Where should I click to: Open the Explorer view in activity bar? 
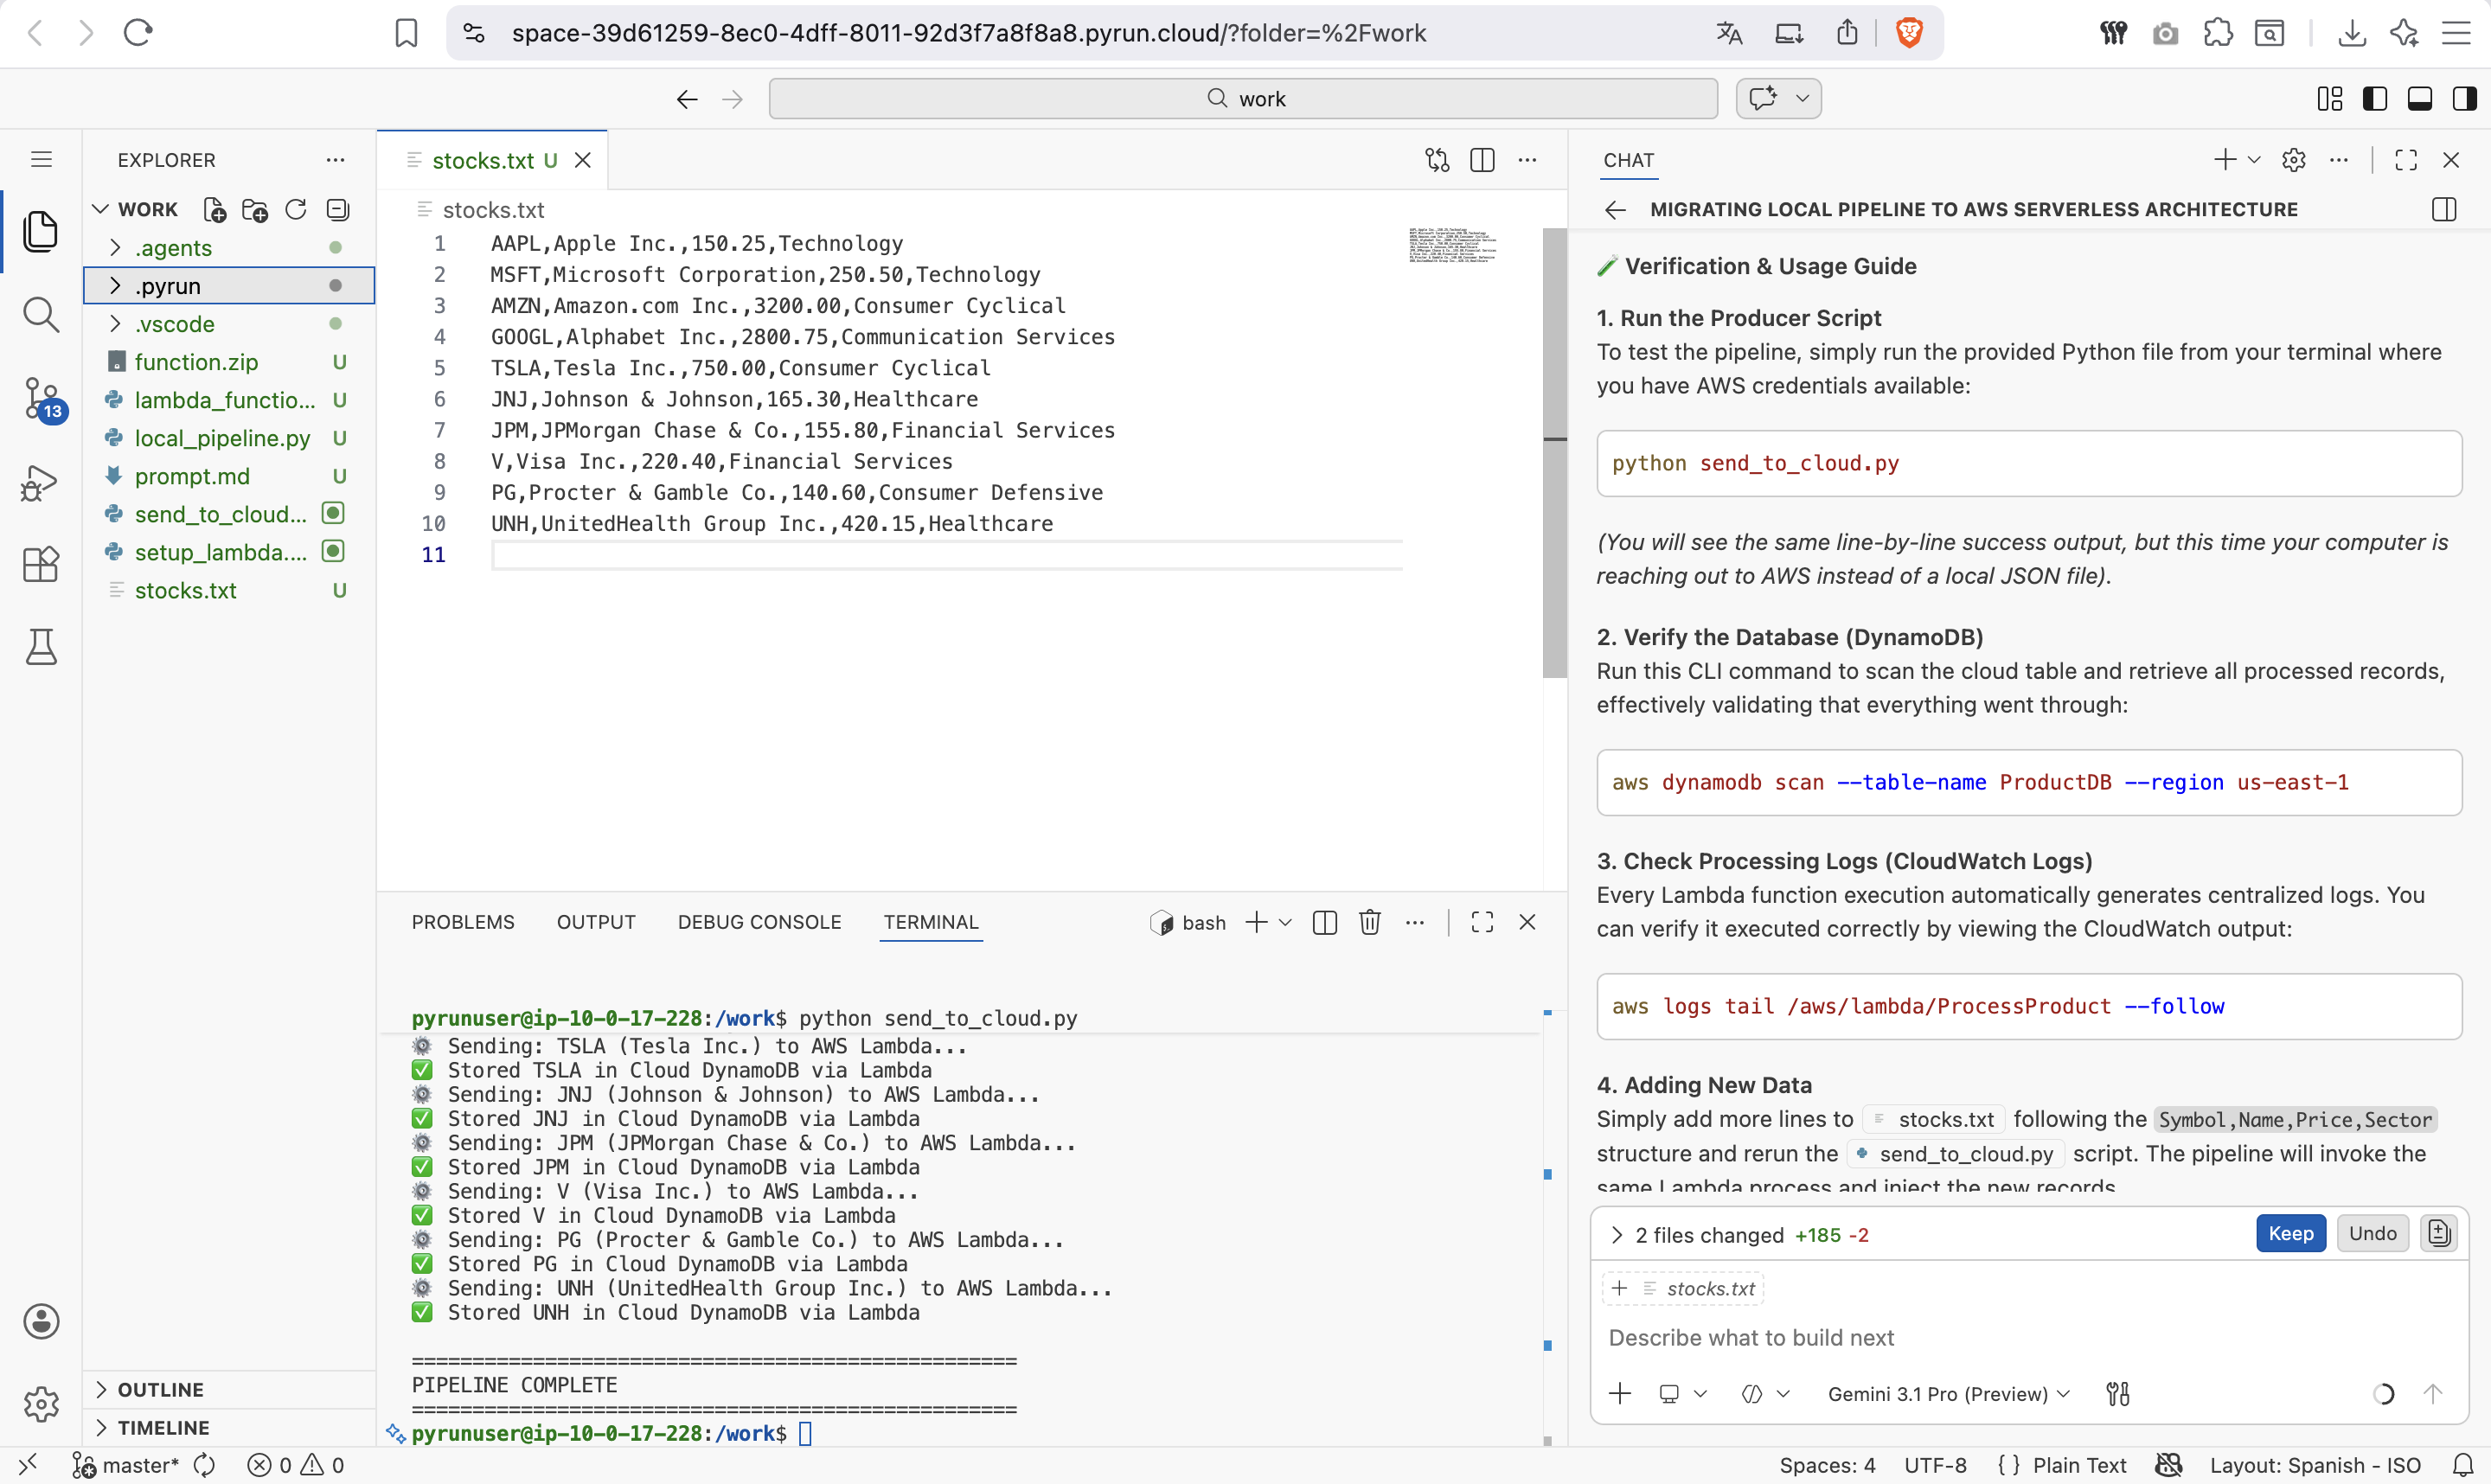click(x=41, y=232)
